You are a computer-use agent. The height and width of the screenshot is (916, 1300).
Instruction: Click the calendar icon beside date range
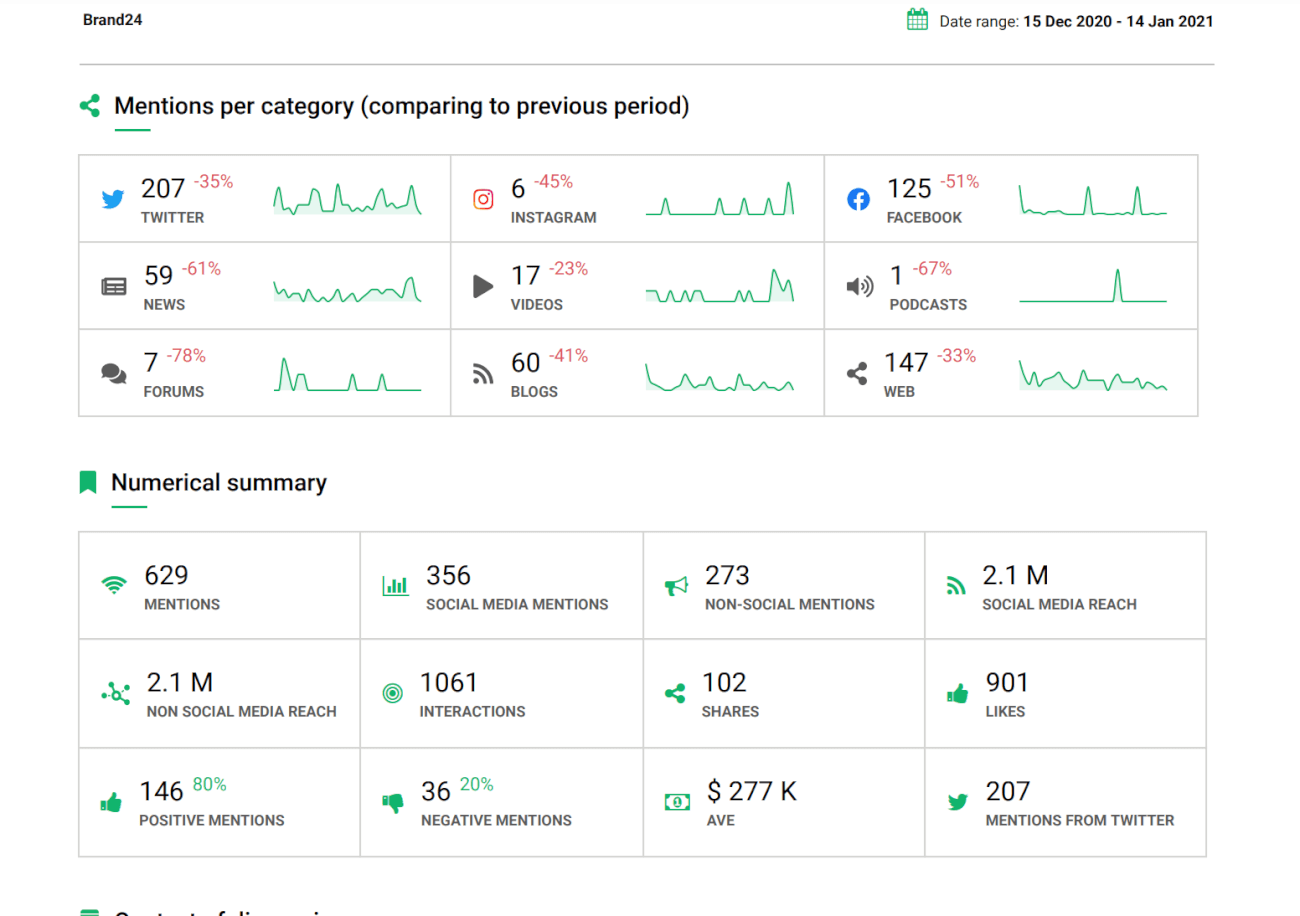[917, 20]
